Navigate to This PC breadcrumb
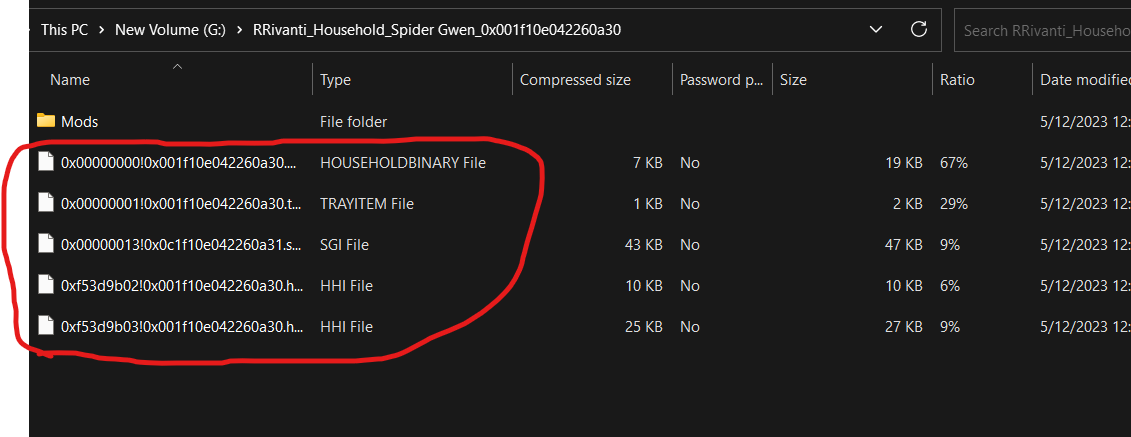The height and width of the screenshot is (437, 1131). point(64,30)
